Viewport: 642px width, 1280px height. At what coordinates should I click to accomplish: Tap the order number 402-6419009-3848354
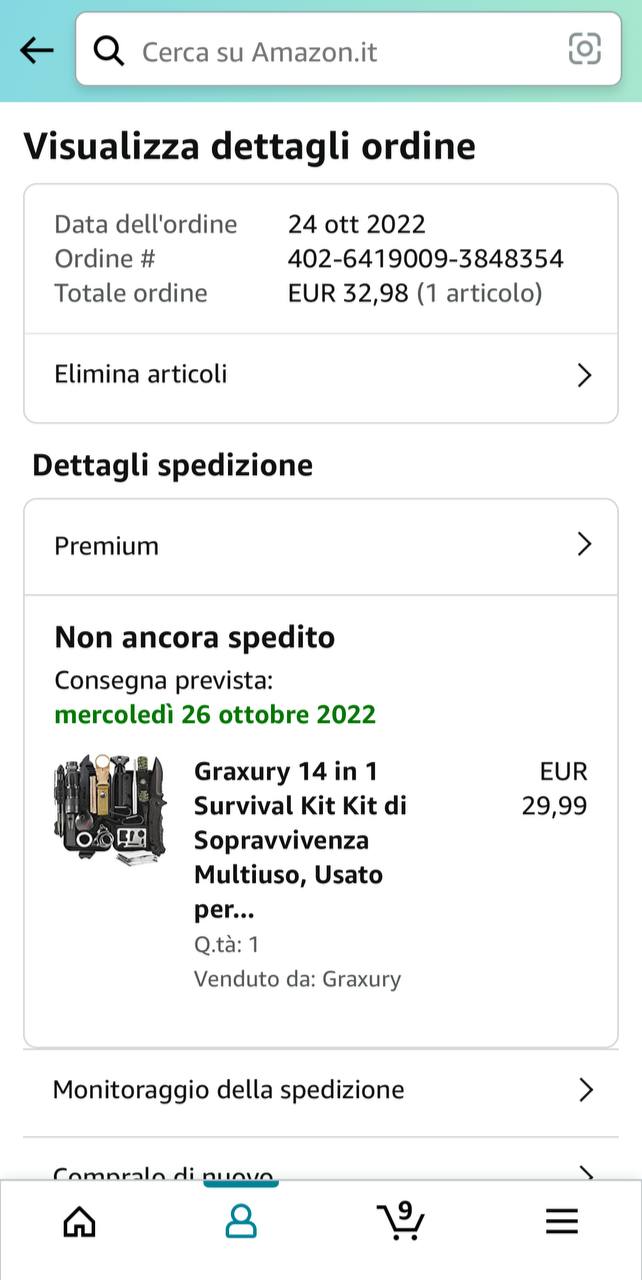click(425, 259)
